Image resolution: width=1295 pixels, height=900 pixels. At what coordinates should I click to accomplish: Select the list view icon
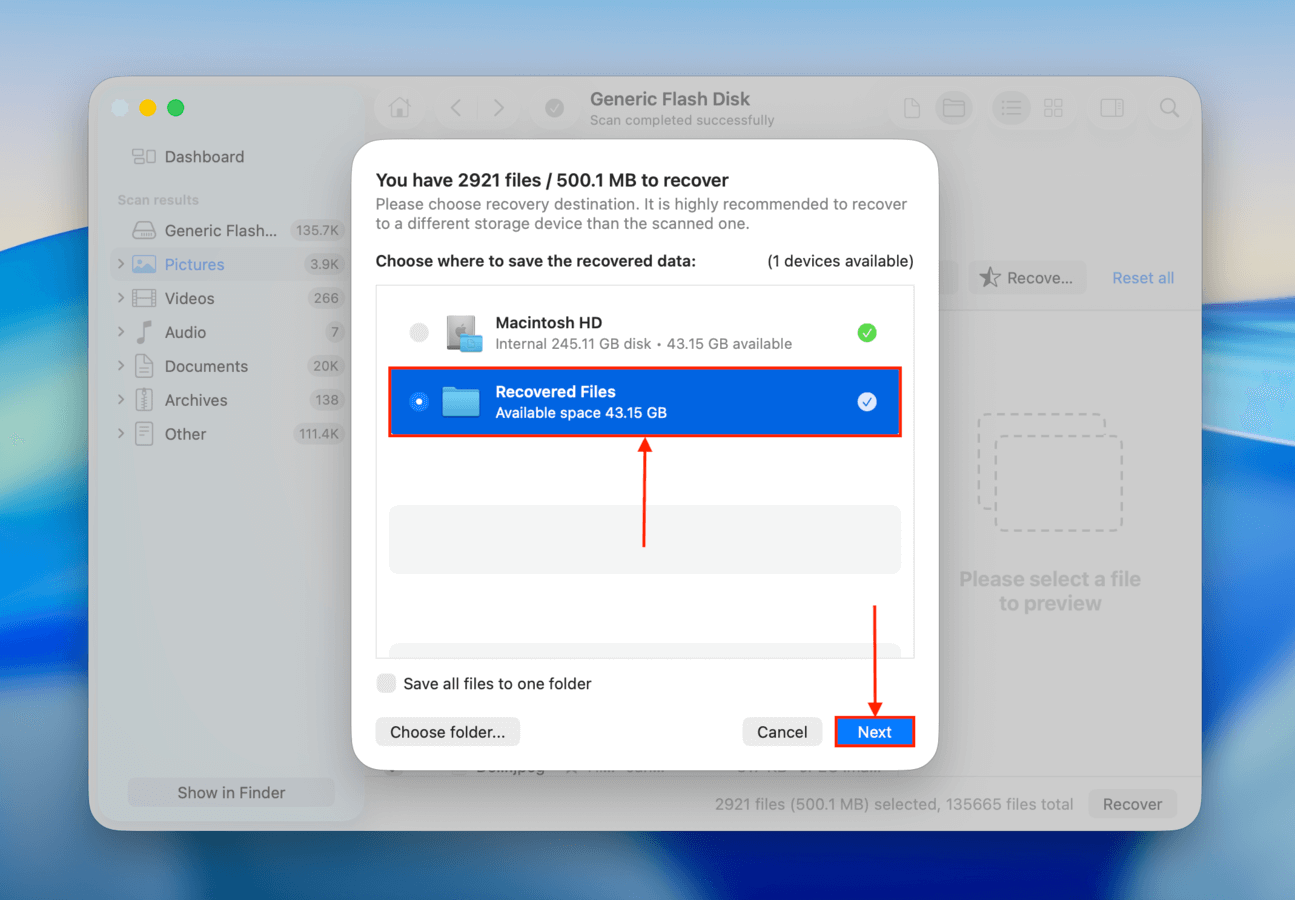(x=1011, y=108)
